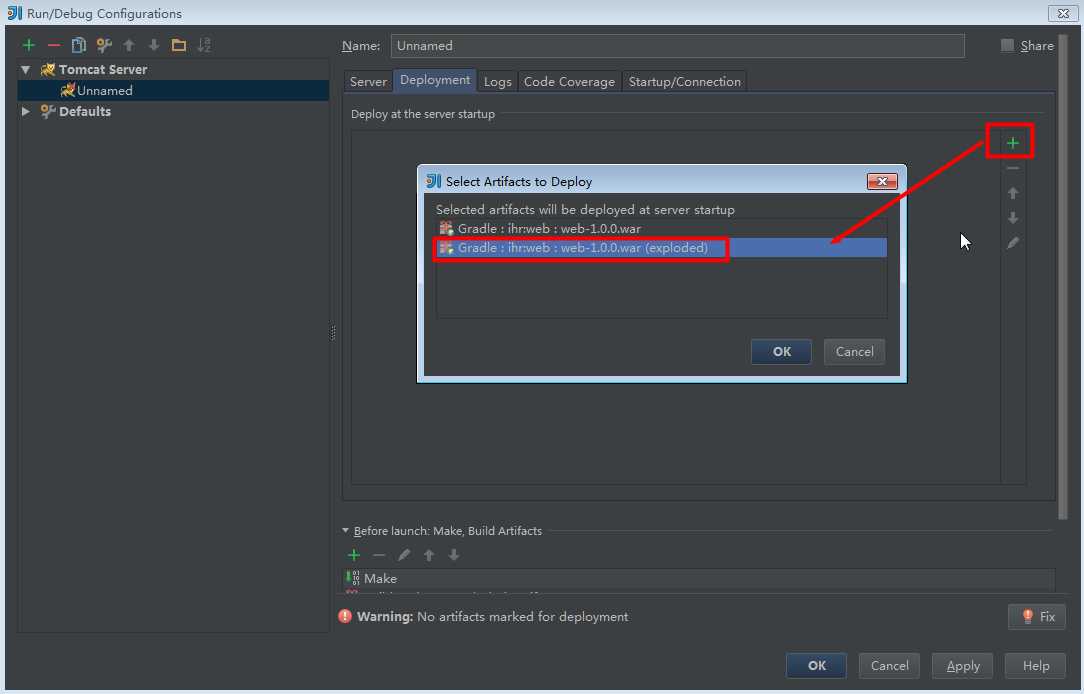Select the Make before-launch task row

[700, 579]
